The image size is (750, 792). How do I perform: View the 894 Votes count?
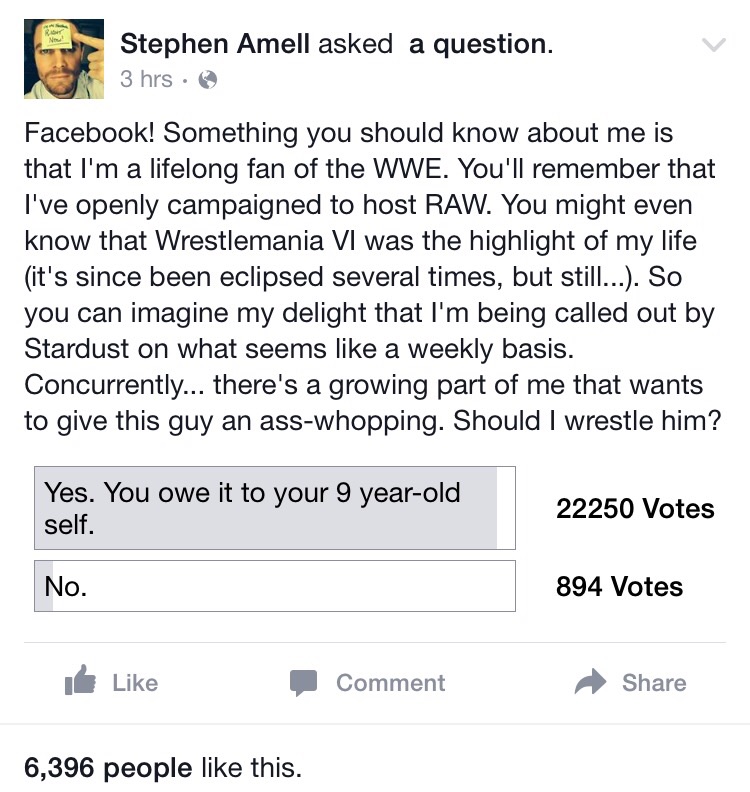(619, 587)
